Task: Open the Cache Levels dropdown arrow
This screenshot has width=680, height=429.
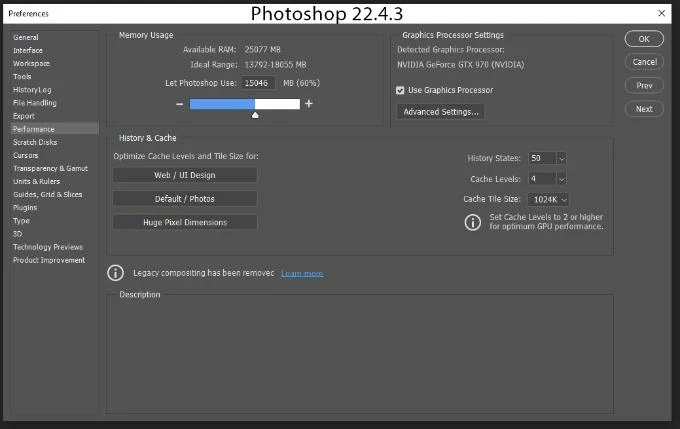Action: tap(561, 179)
